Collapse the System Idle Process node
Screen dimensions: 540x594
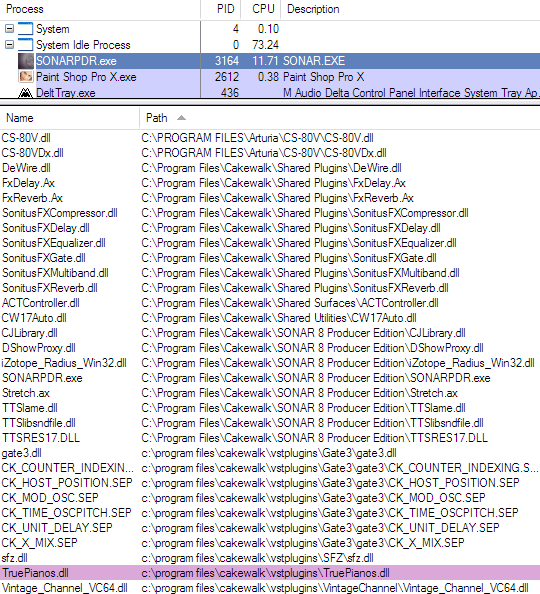point(9,45)
